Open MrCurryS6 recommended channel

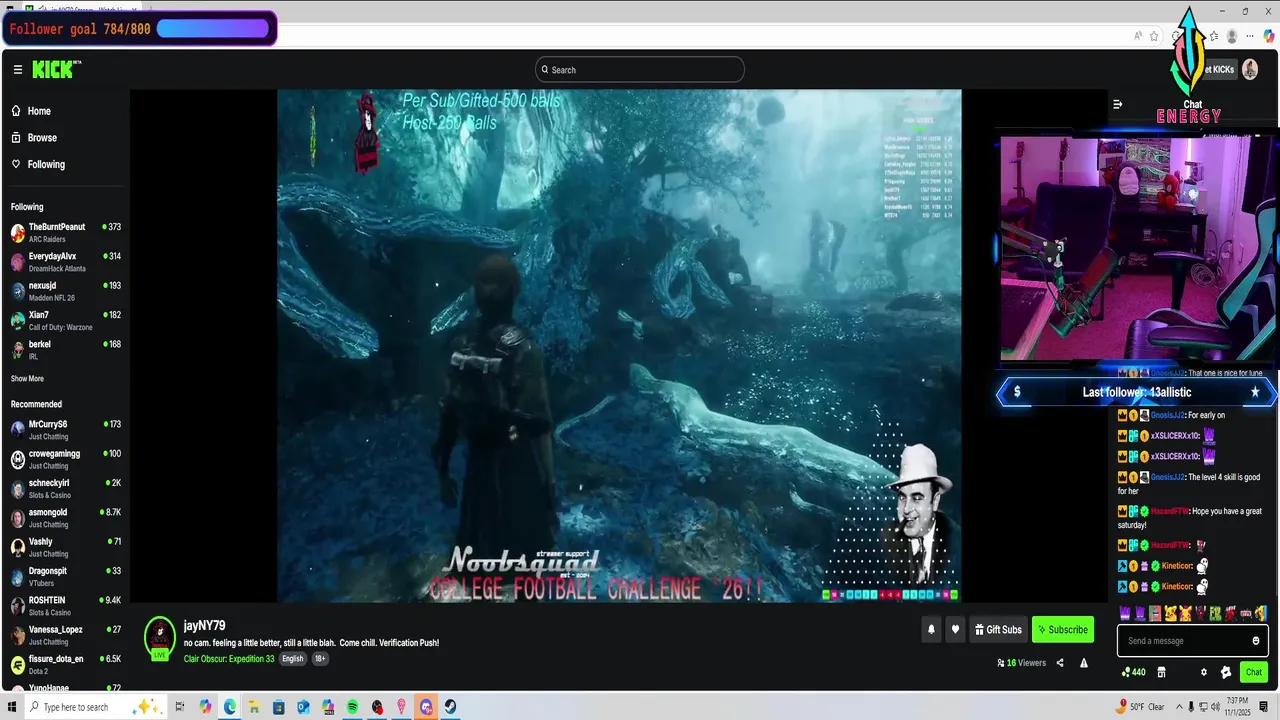[x=65, y=430]
